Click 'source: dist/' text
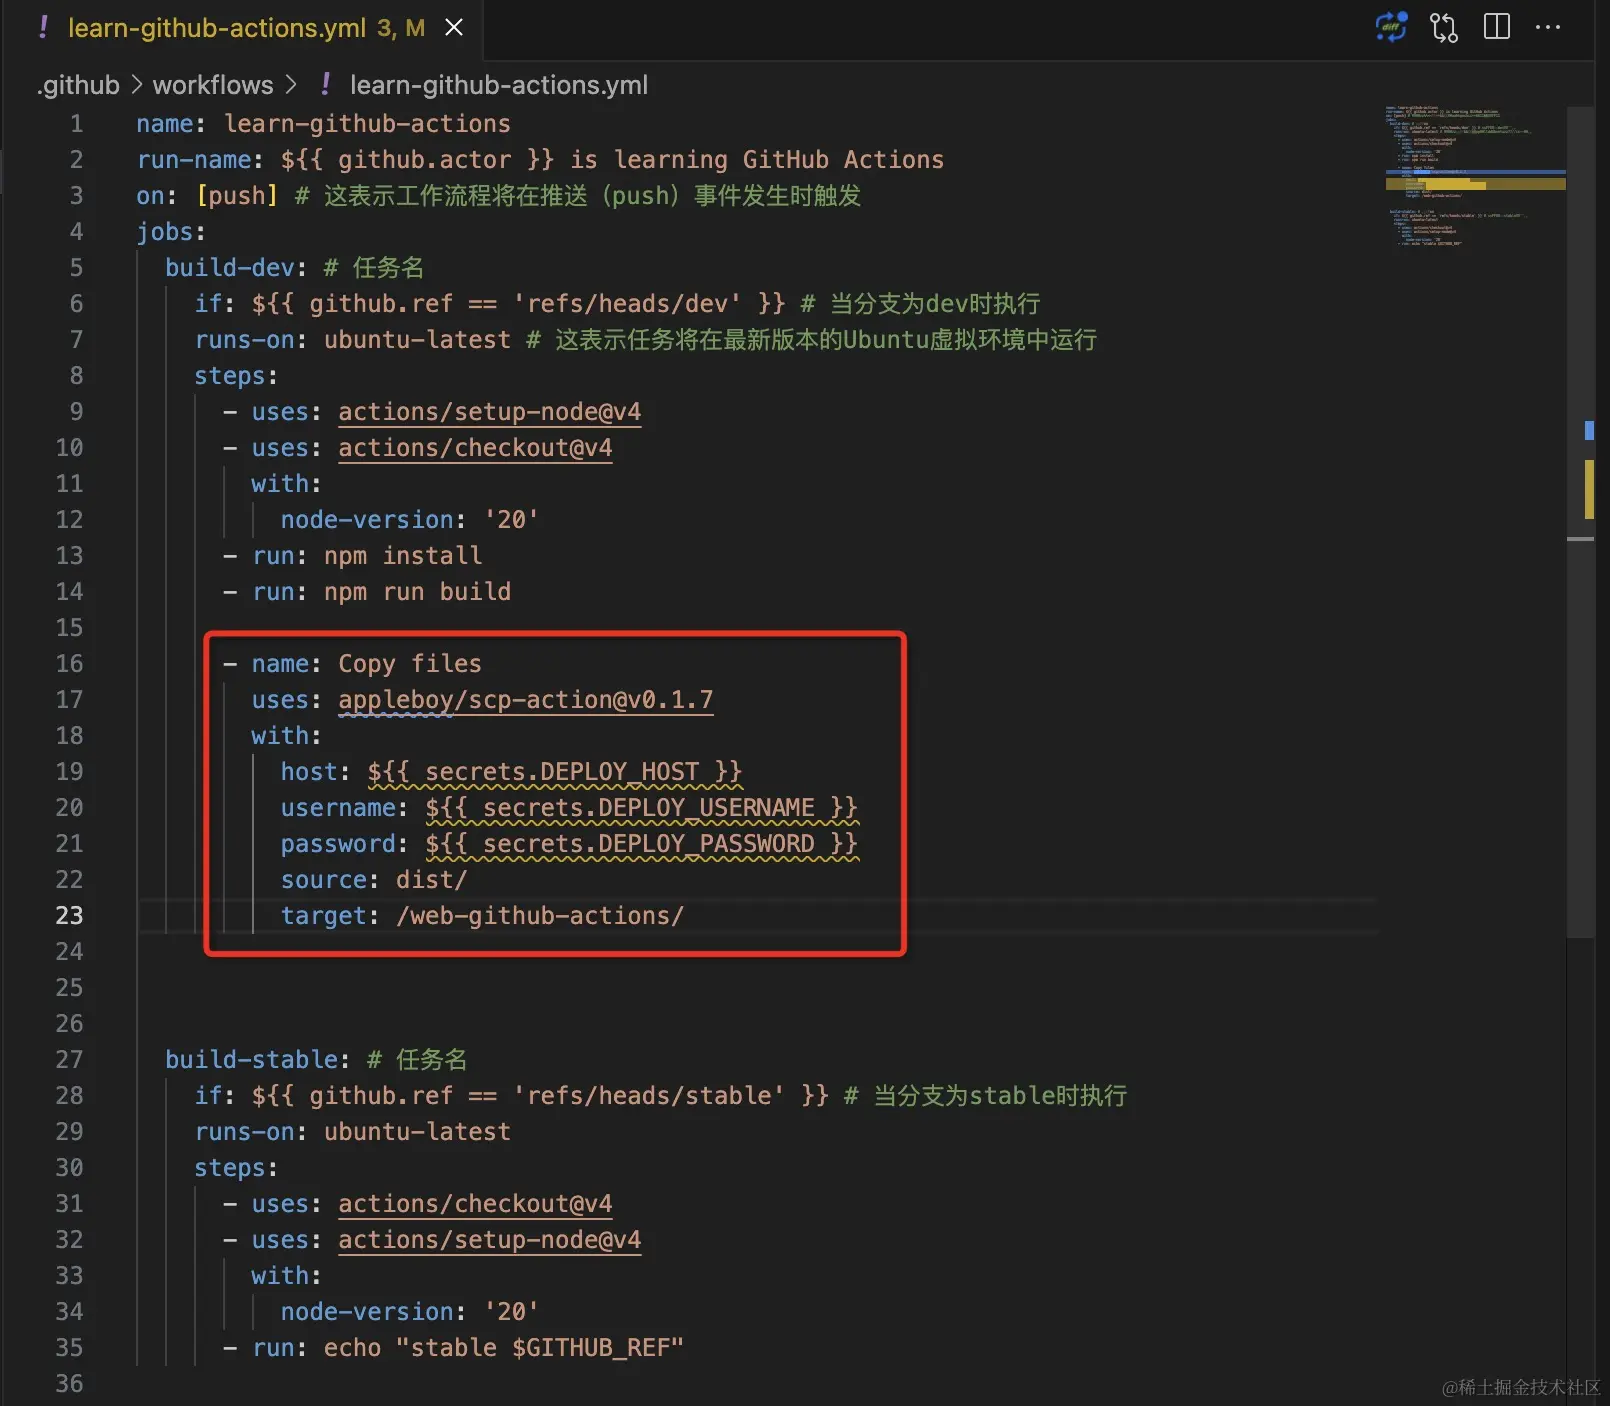 [x=374, y=880]
